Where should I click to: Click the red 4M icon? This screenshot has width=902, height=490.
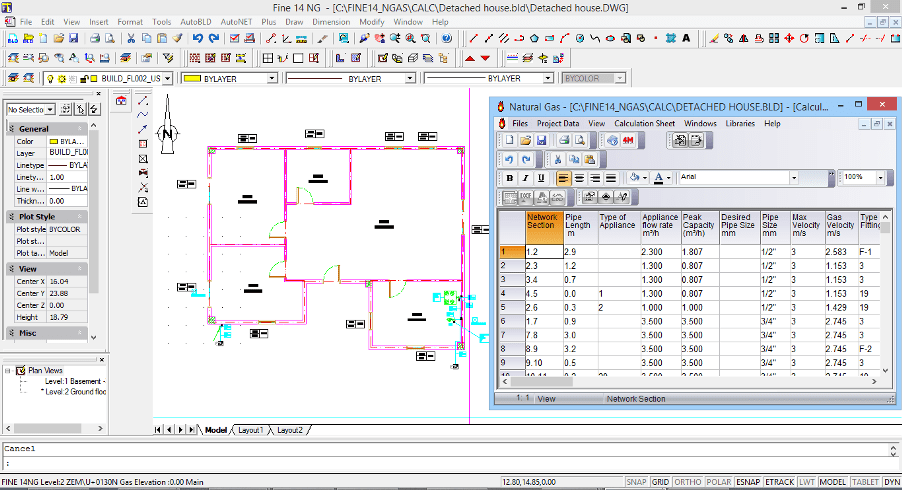click(x=629, y=140)
